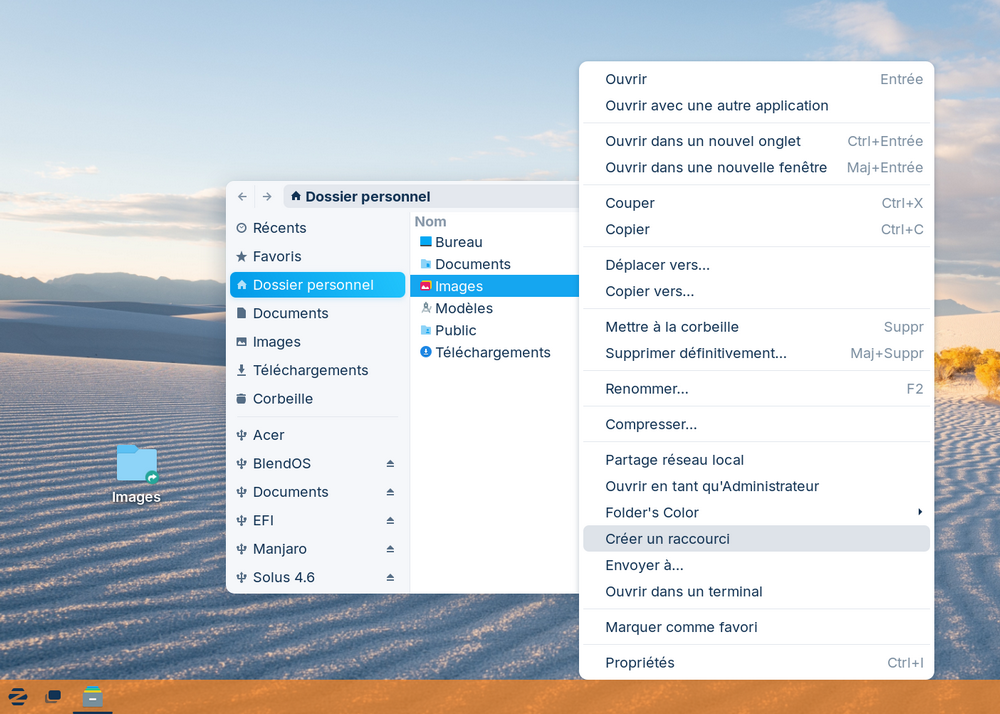The height and width of the screenshot is (714, 1000).
Task: Click the forward navigation arrow
Action: pos(267,197)
